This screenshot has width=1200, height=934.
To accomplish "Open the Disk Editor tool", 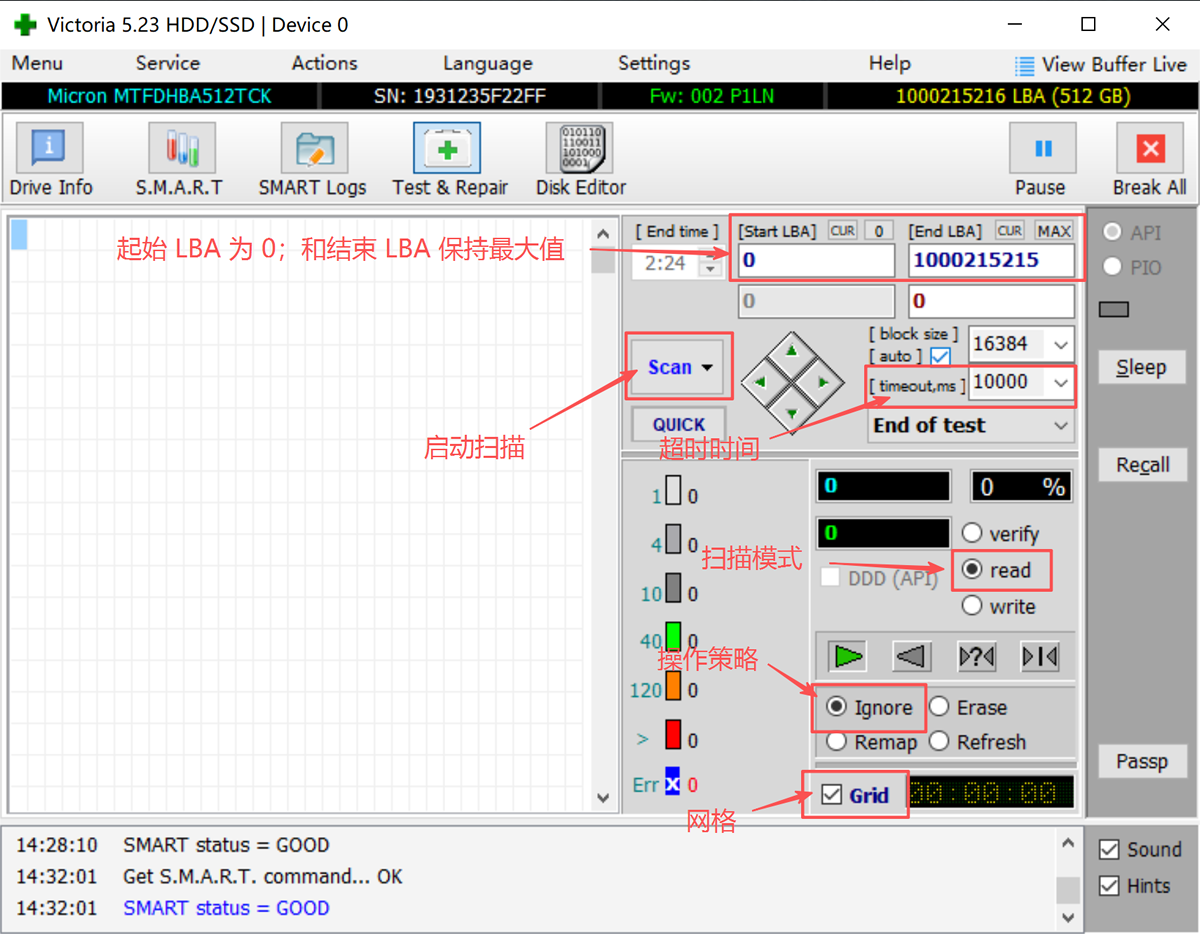I will [580, 161].
